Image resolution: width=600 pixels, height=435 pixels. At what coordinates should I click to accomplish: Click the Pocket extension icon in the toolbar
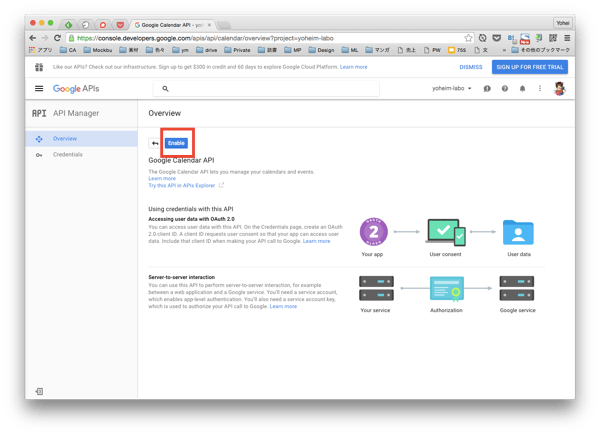coord(497,38)
